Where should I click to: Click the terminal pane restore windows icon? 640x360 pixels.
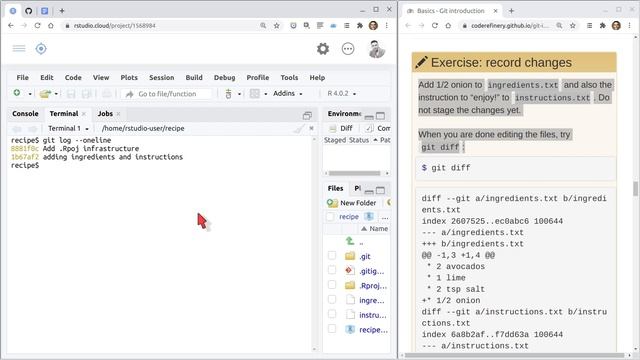tap(307, 116)
